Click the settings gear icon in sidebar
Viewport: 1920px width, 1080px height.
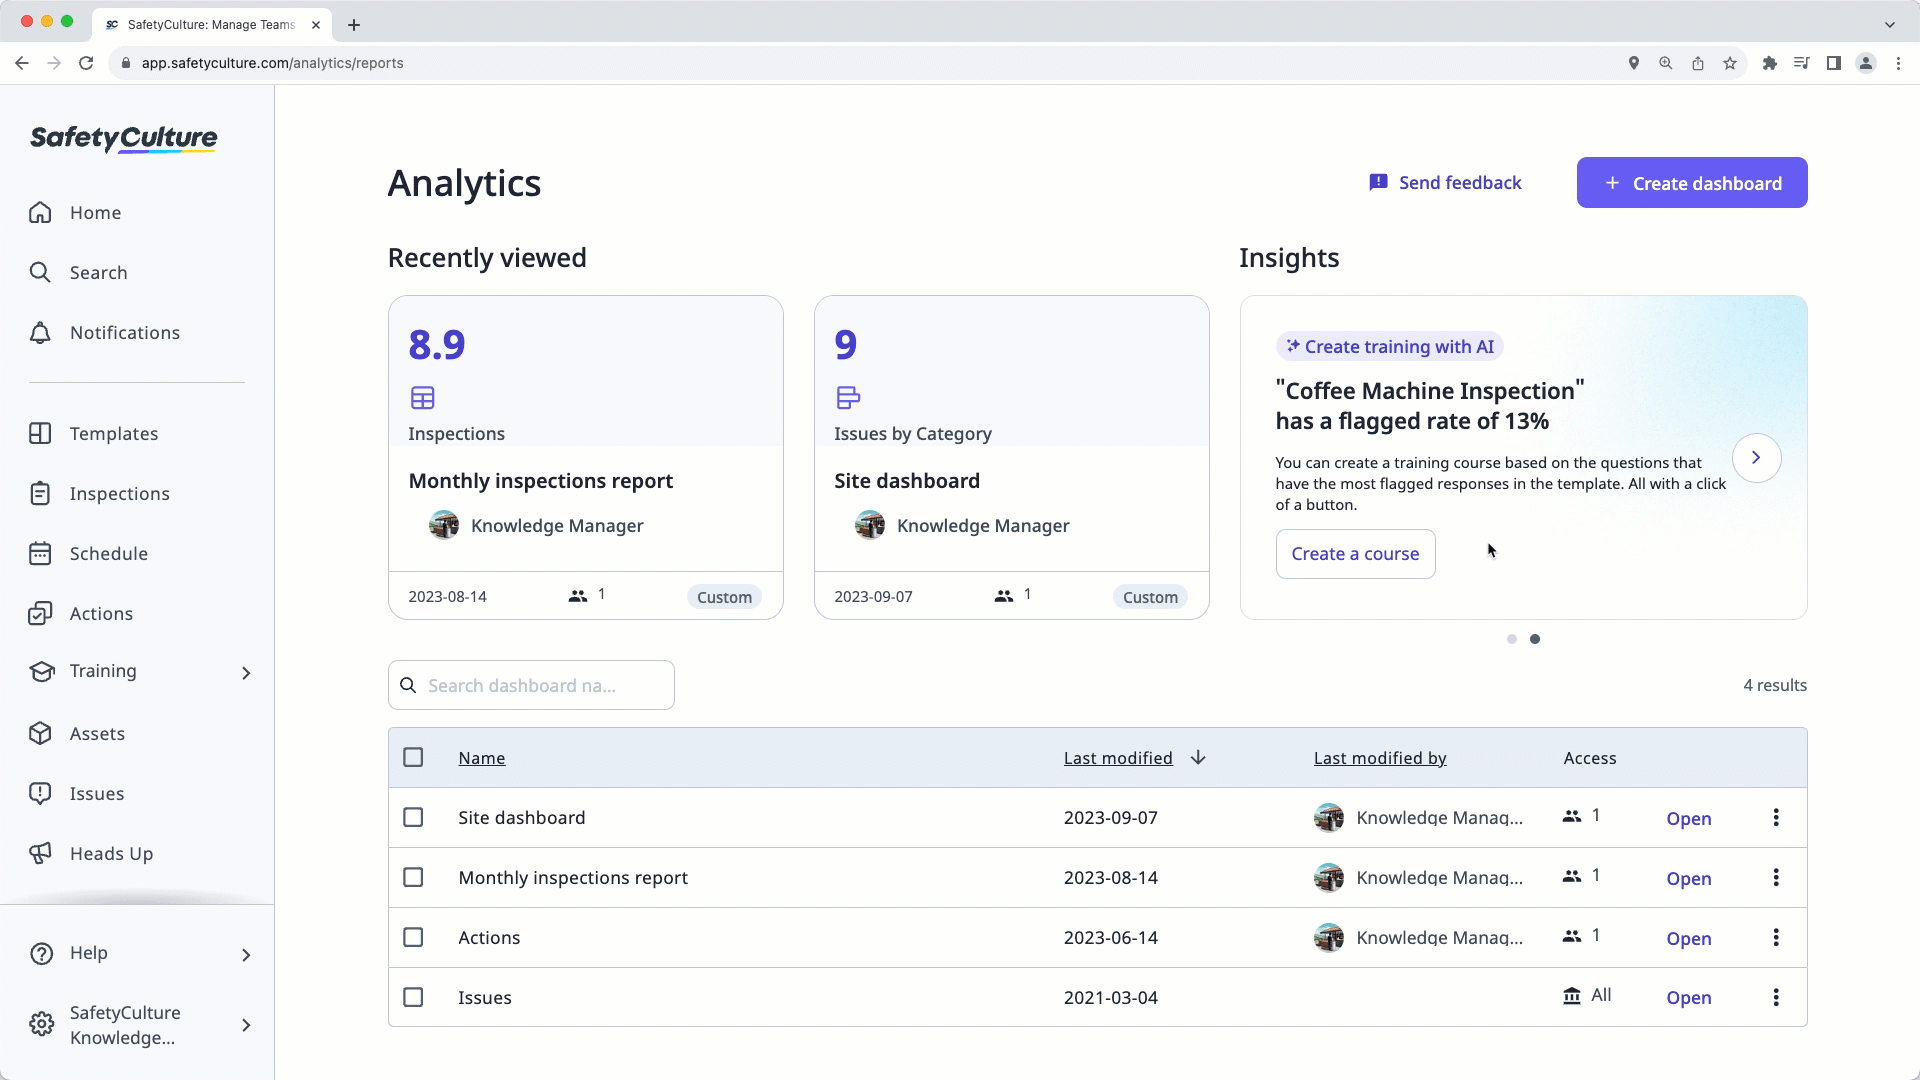click(x=41, y=1025)
